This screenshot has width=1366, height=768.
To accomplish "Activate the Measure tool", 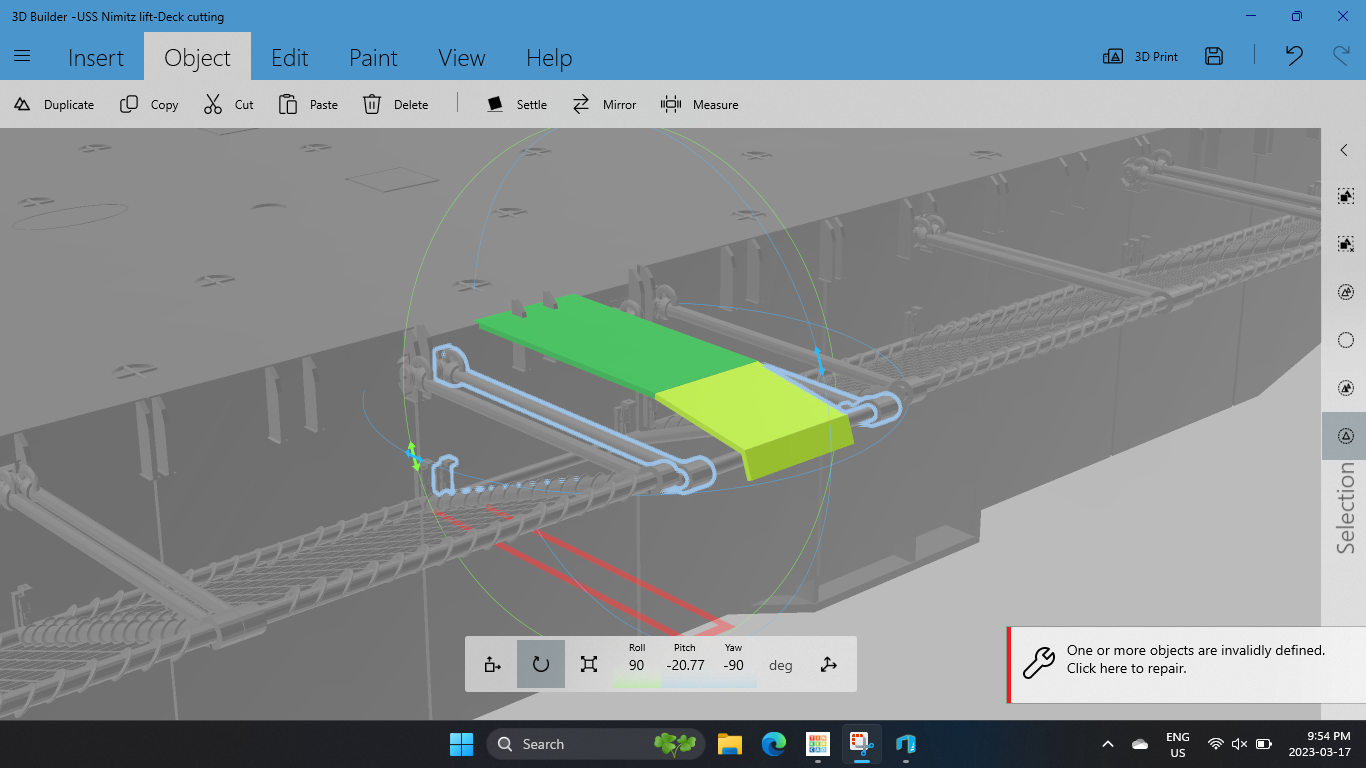I will point(700,104).
